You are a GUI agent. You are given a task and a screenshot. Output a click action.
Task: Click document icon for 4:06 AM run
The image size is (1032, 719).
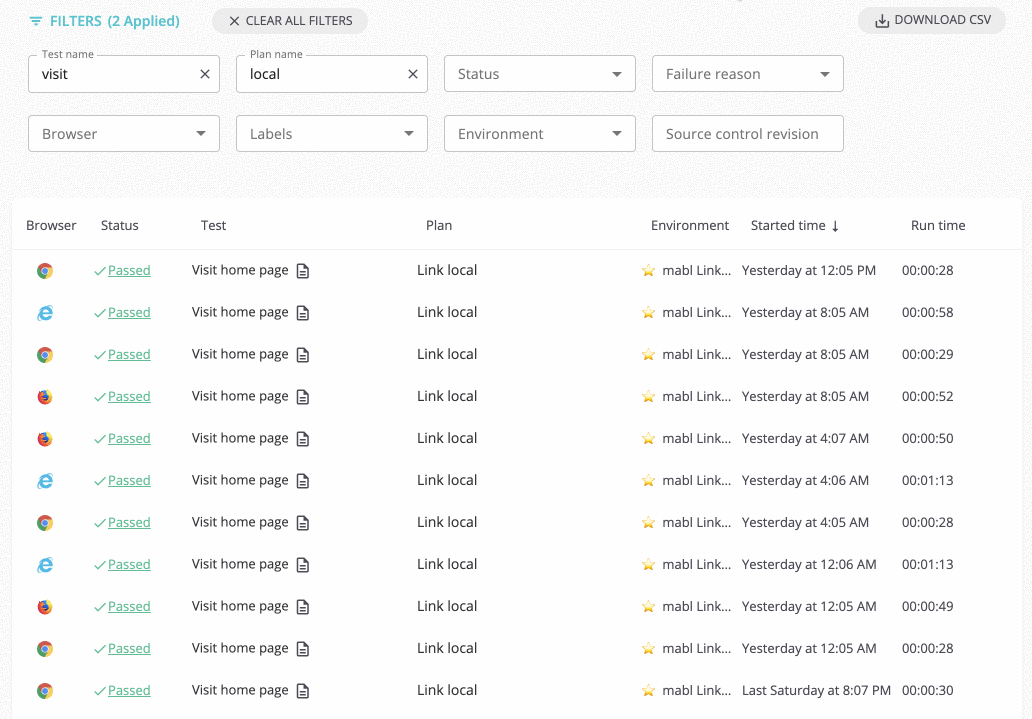pos(303,481)
